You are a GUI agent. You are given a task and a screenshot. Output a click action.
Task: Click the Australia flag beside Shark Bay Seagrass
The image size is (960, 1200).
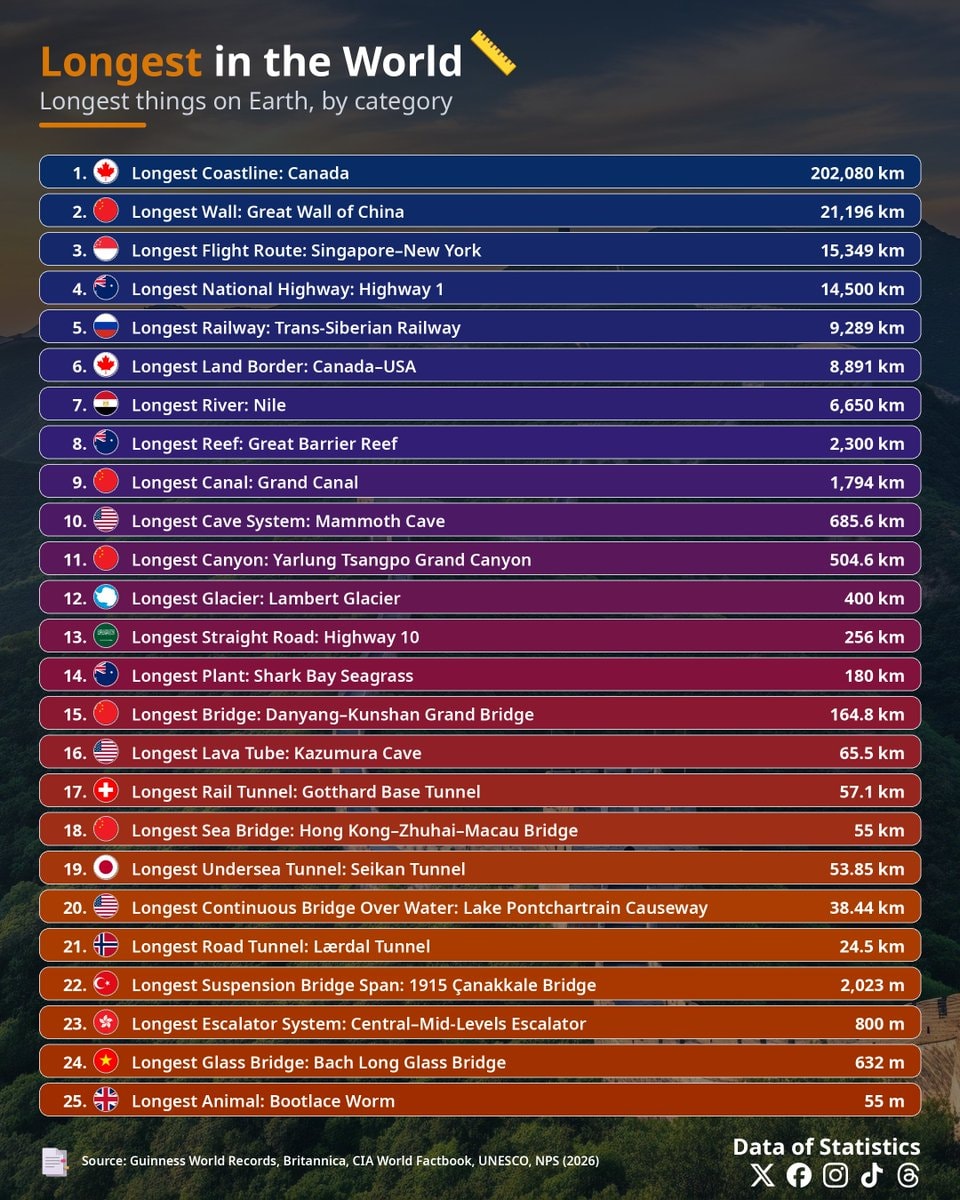pos(106,675)
